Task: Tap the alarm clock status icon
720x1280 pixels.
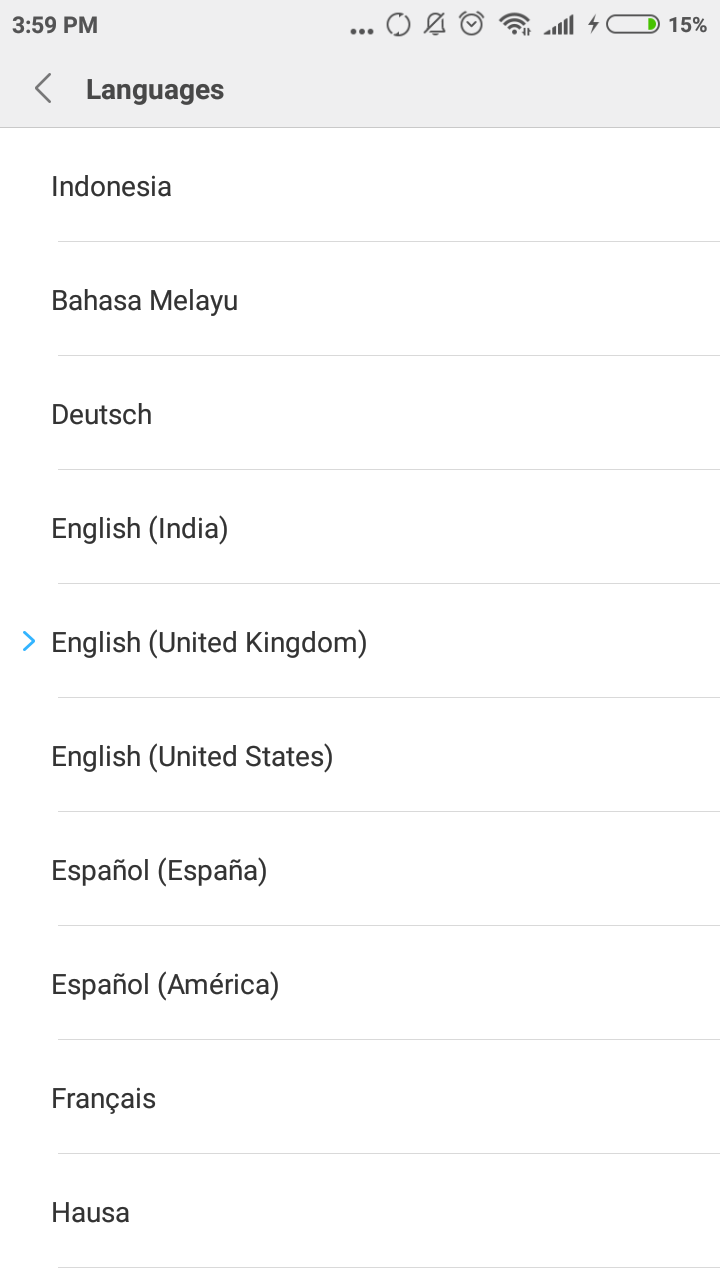Action: 471,24
